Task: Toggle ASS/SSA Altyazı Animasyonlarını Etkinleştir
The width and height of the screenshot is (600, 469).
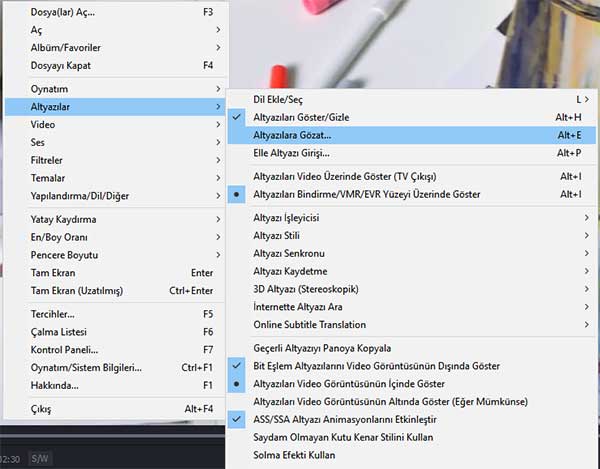Action: 412,419
